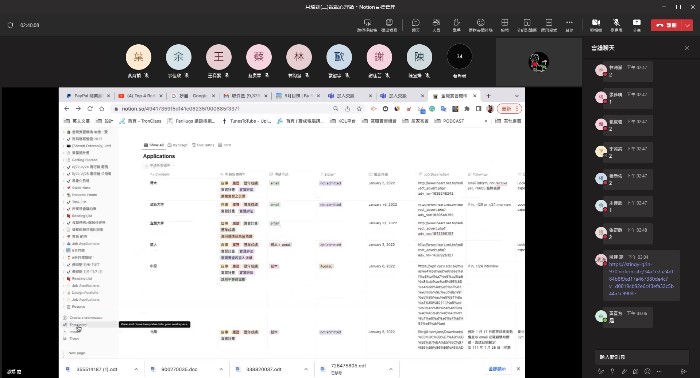Open the More actions ellipsis menu
The image size is (700, 378).
coord(569,25)
